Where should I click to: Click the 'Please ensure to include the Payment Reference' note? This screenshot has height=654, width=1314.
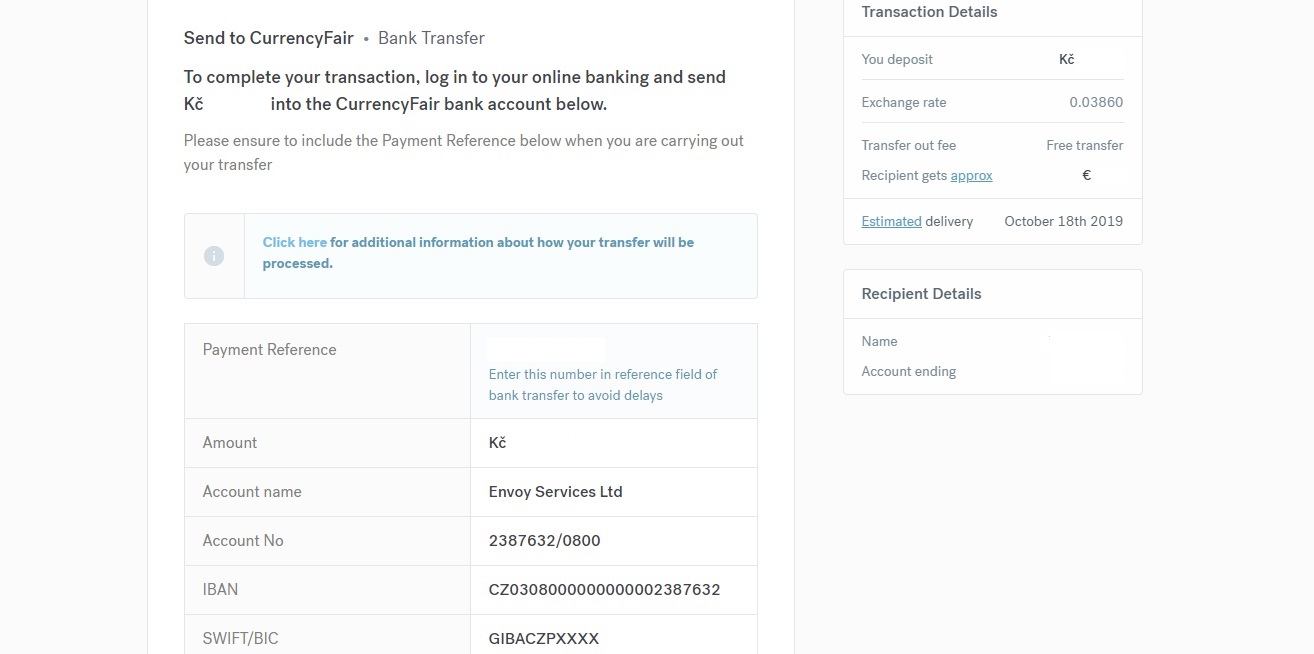coord(464,152)
